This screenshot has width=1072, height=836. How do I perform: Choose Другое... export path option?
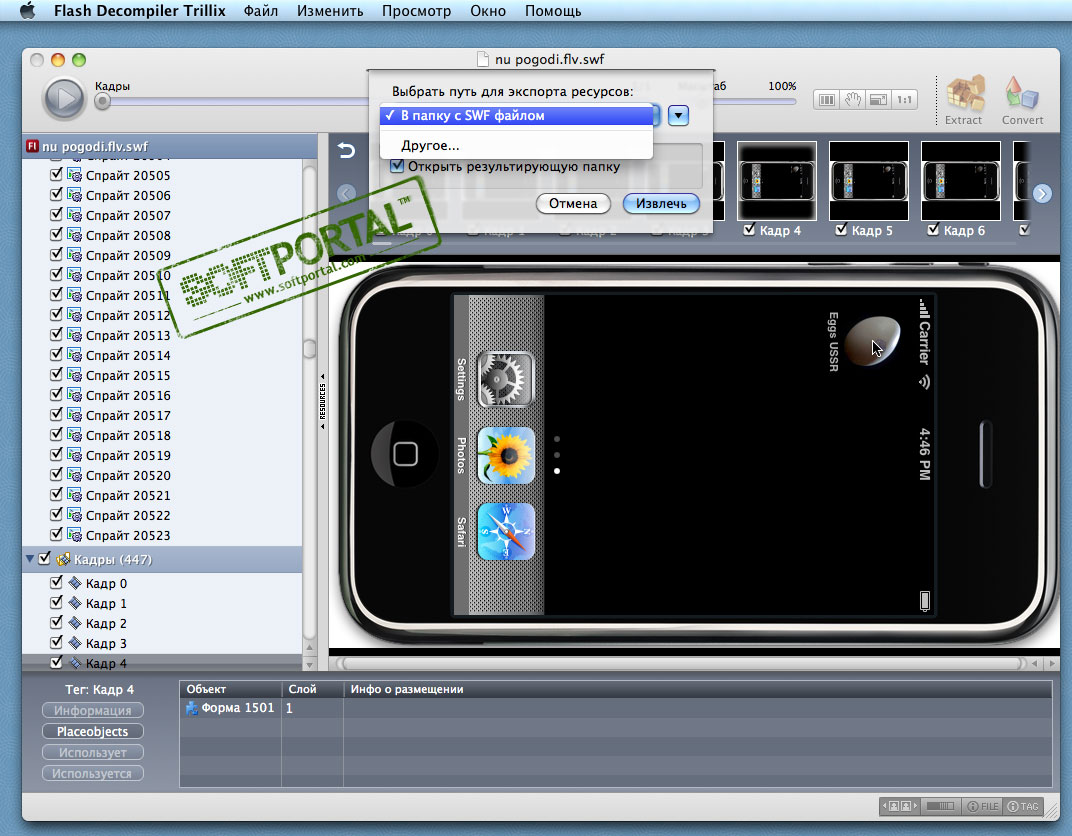(516, 146)
